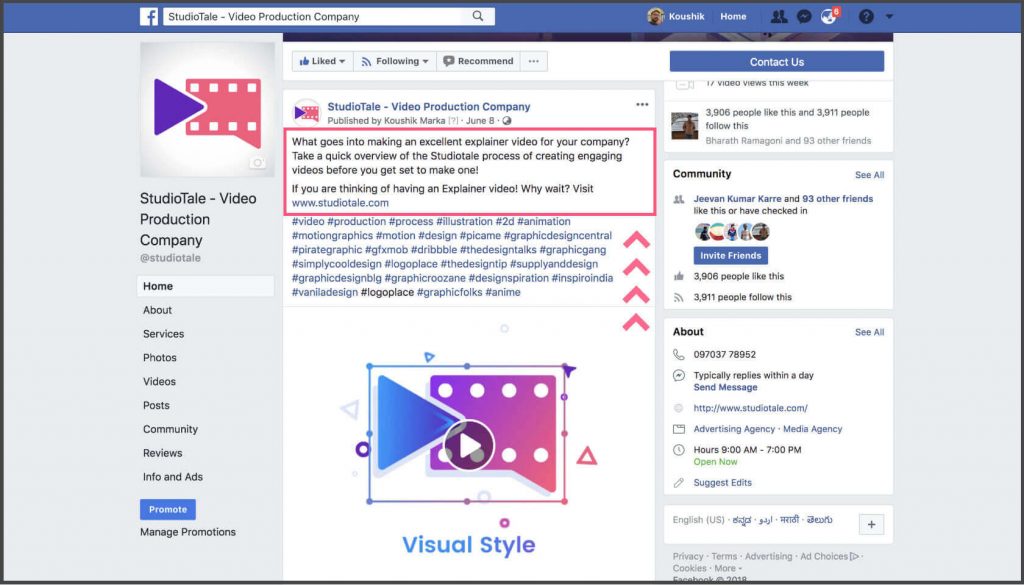This screenshot has height=585, width=1024.
Task: Open the Following dropdown
Action: pyautogui.click(x=395, y=61)
